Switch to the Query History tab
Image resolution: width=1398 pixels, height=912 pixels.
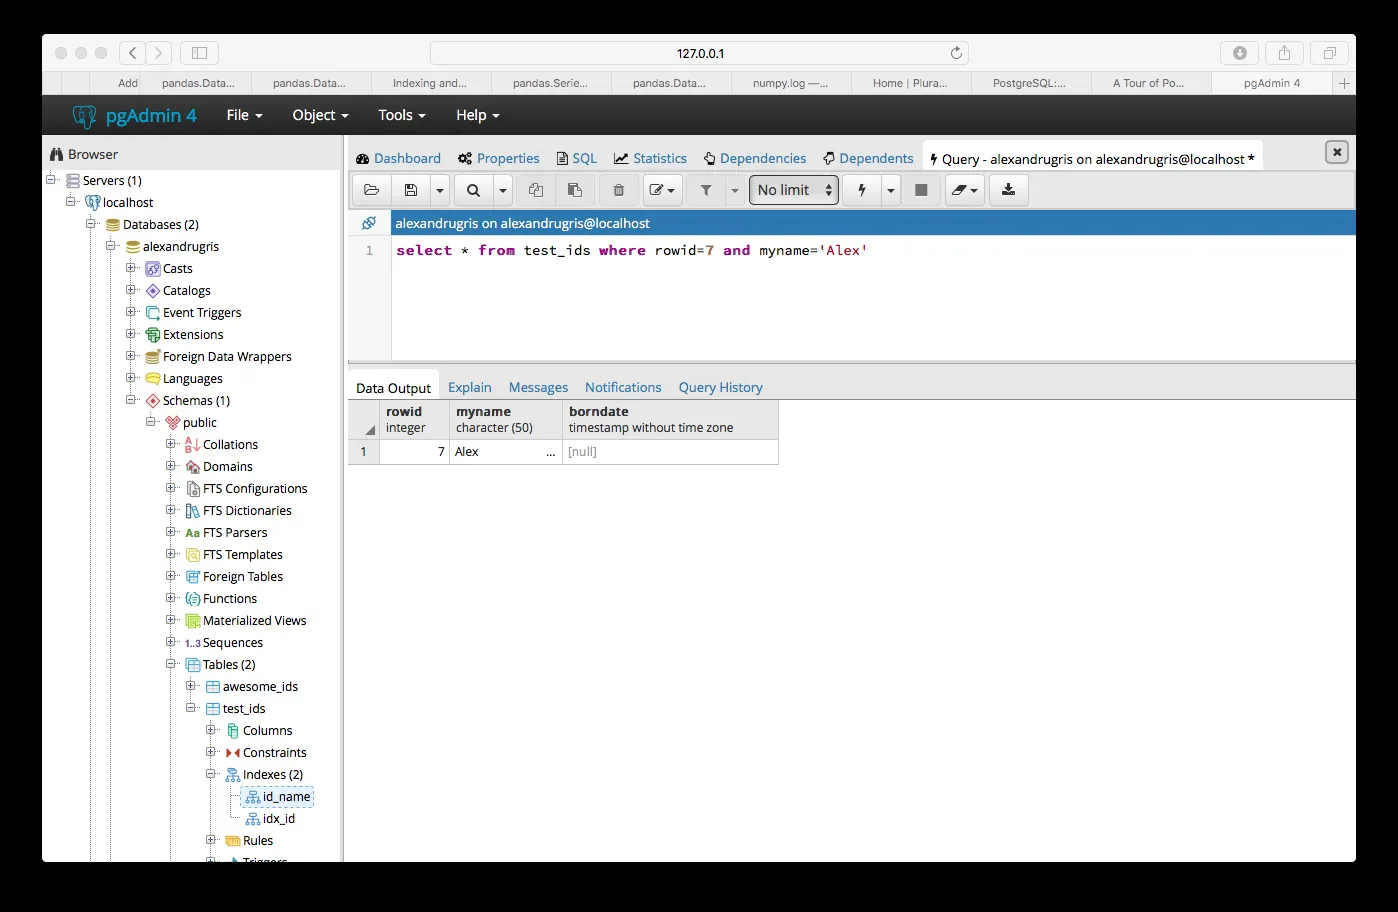[x=720, y=387]
